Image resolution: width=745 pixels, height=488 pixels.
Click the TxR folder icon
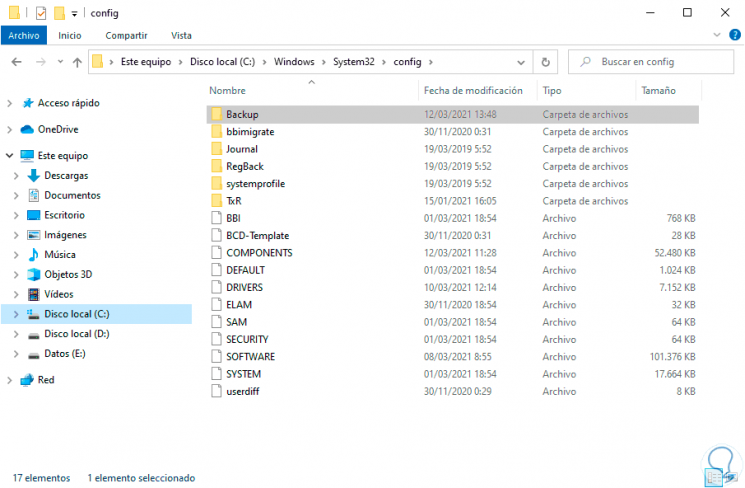pos(216,201)
